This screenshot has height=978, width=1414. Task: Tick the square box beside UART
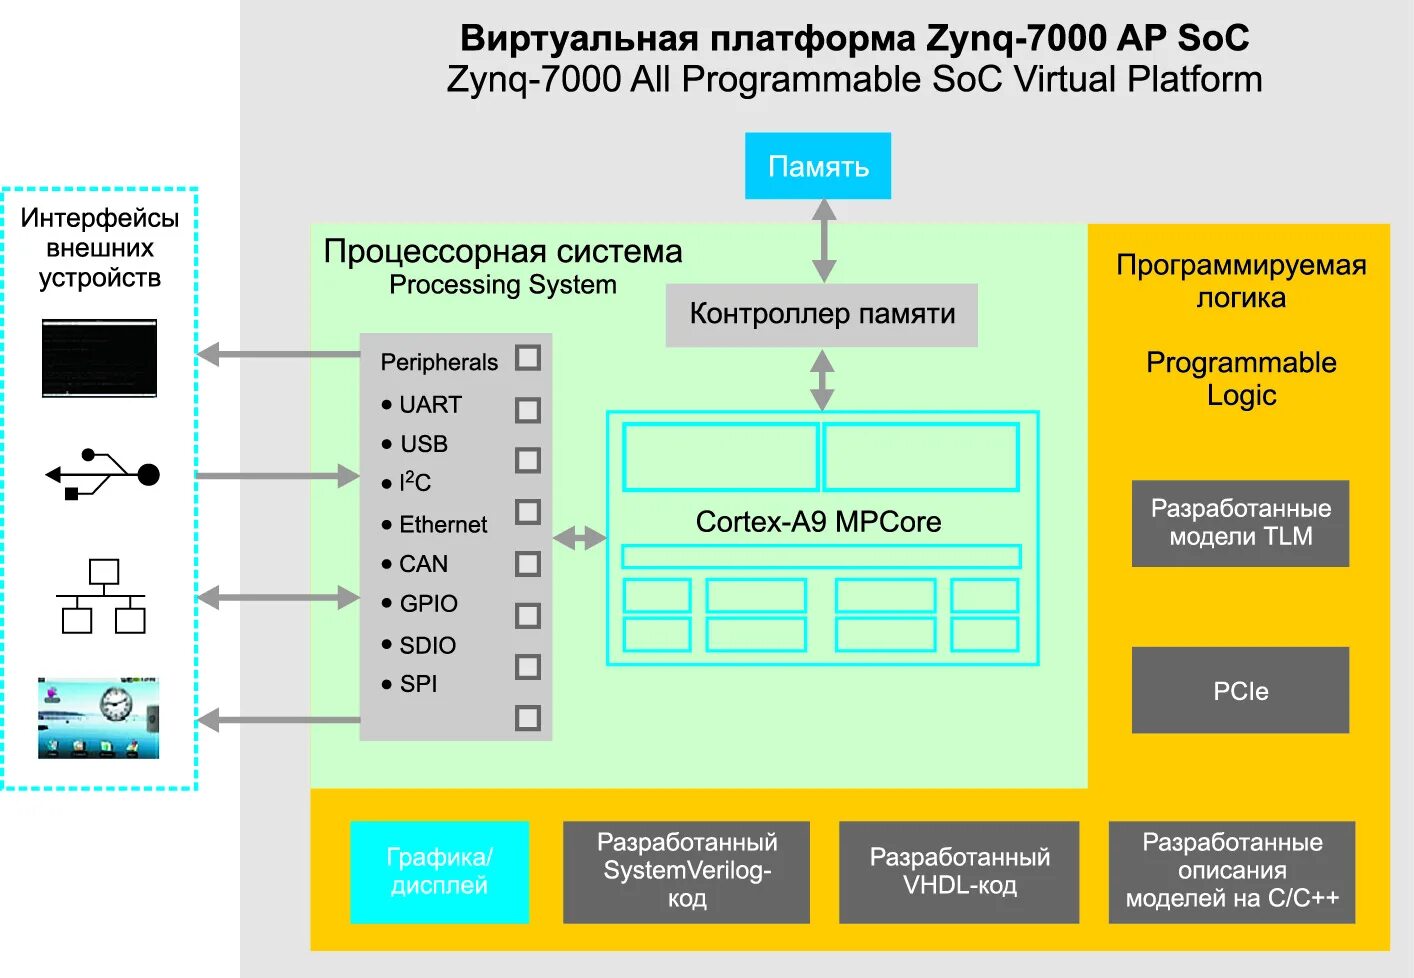(528, 410)
